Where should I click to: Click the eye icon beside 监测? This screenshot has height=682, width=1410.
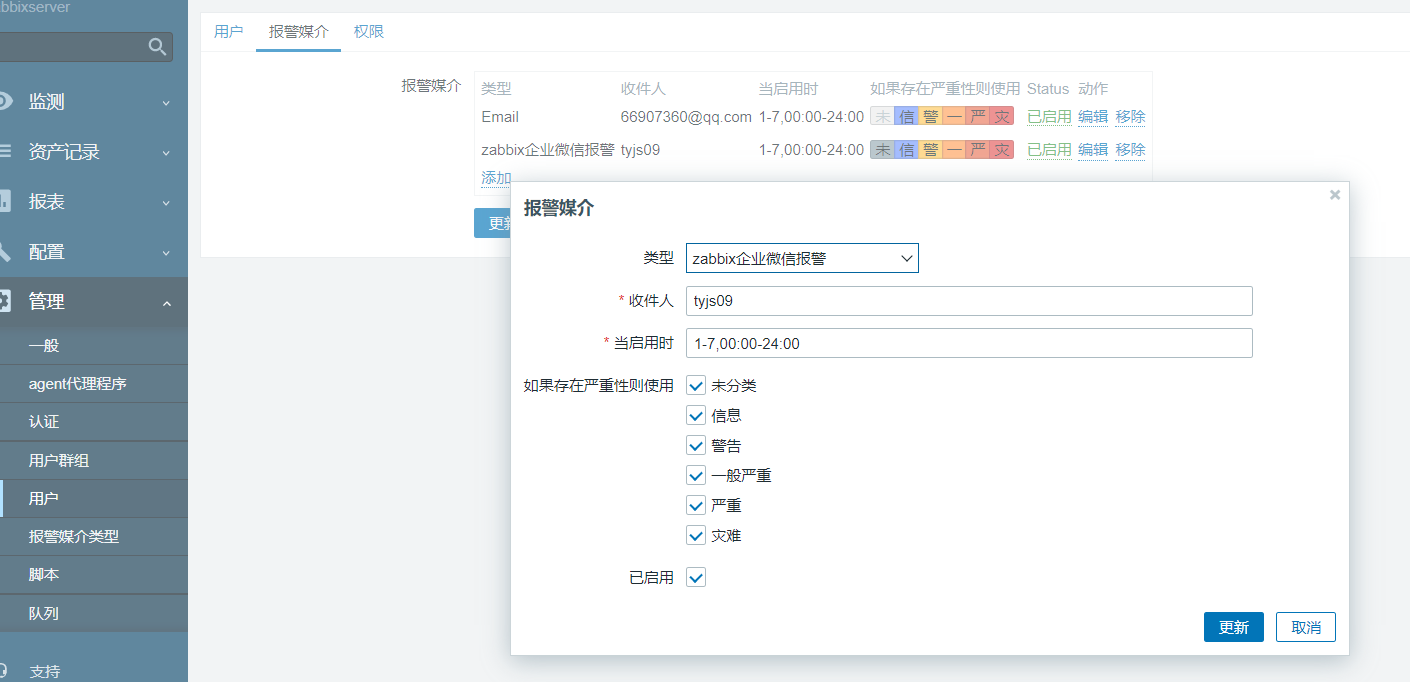coord(5,101)
